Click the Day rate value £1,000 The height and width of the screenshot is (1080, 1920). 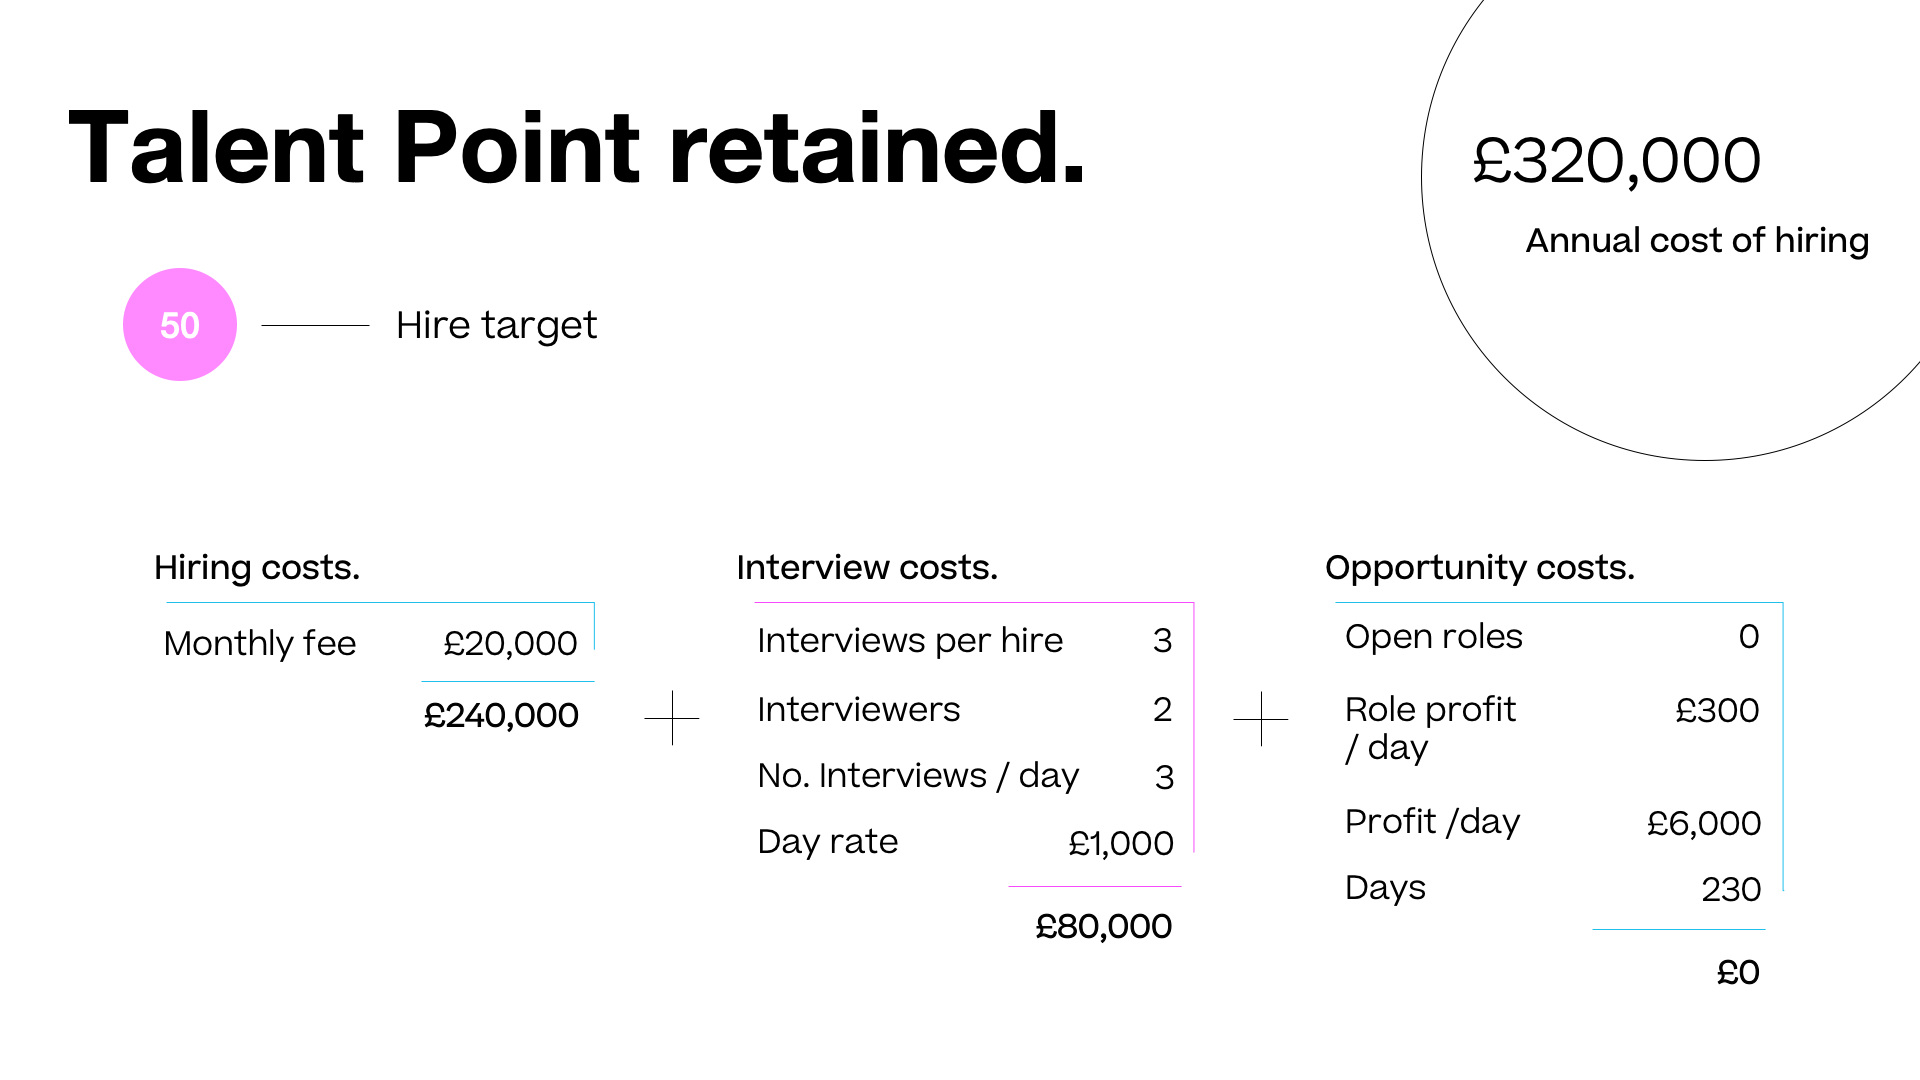(x=1121, y=843)
